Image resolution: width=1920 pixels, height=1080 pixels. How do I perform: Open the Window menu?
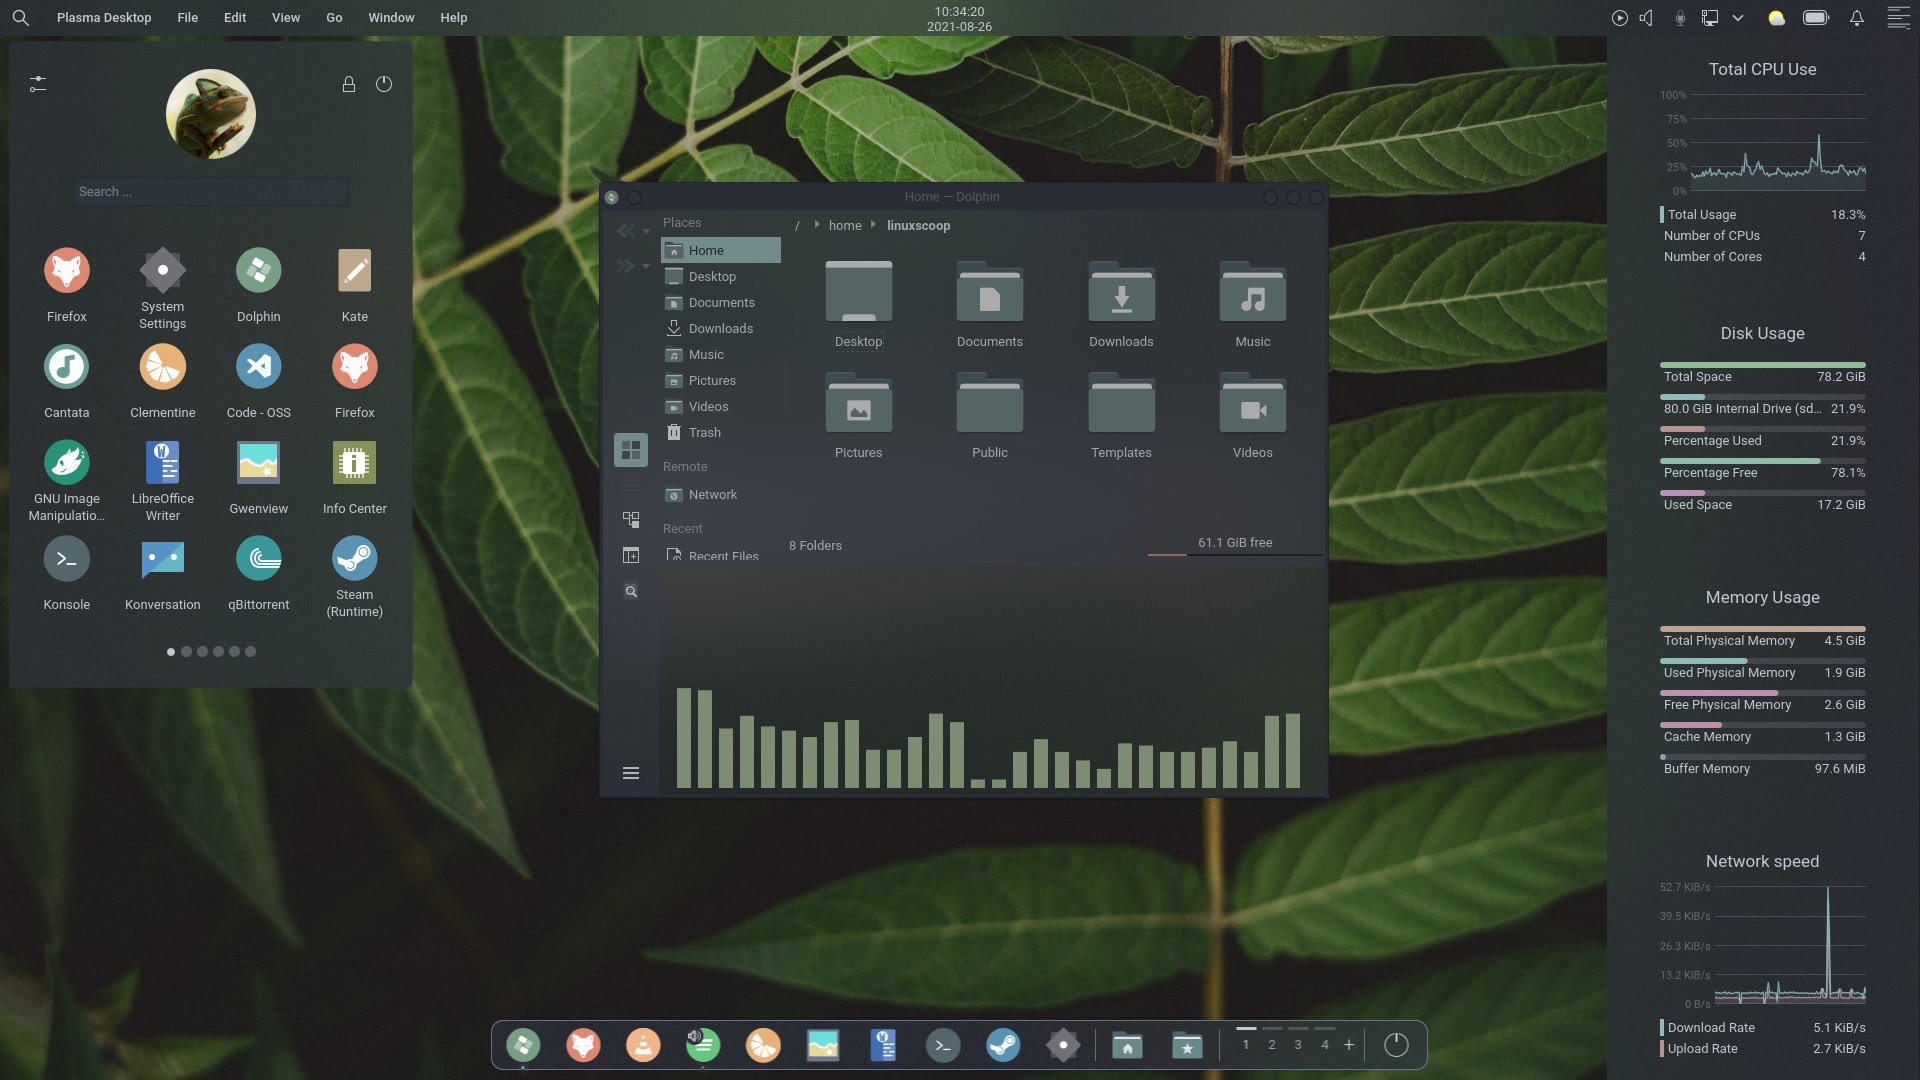[391, 18]
